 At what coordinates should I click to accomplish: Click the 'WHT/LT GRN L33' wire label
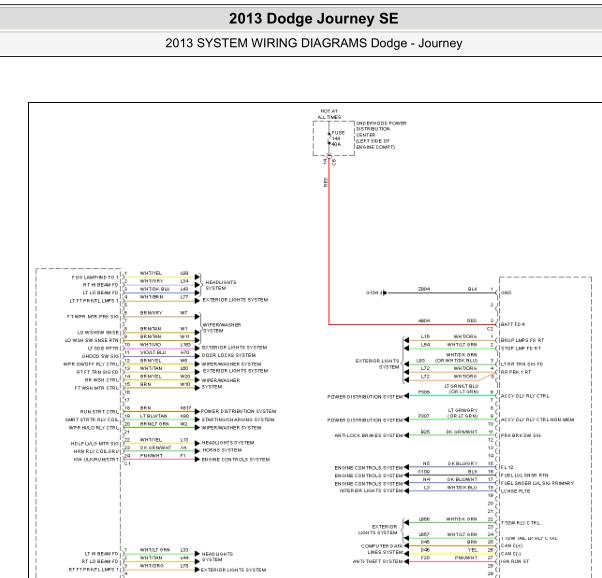pyautogui.click(x=164, y=550)
